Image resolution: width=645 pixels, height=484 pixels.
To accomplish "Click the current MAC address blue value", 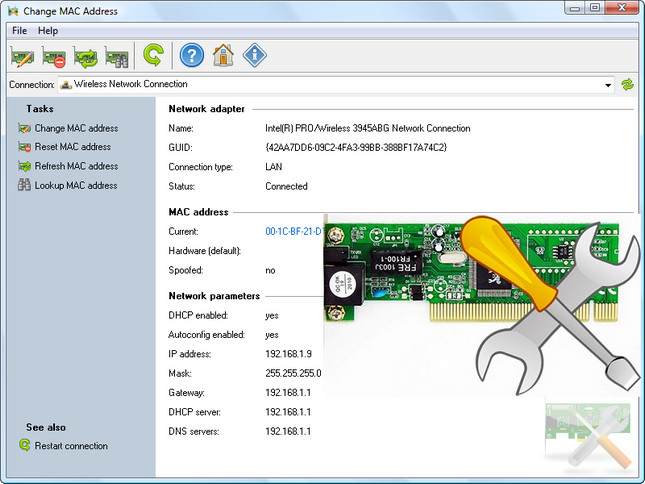I will coord(293,231).
